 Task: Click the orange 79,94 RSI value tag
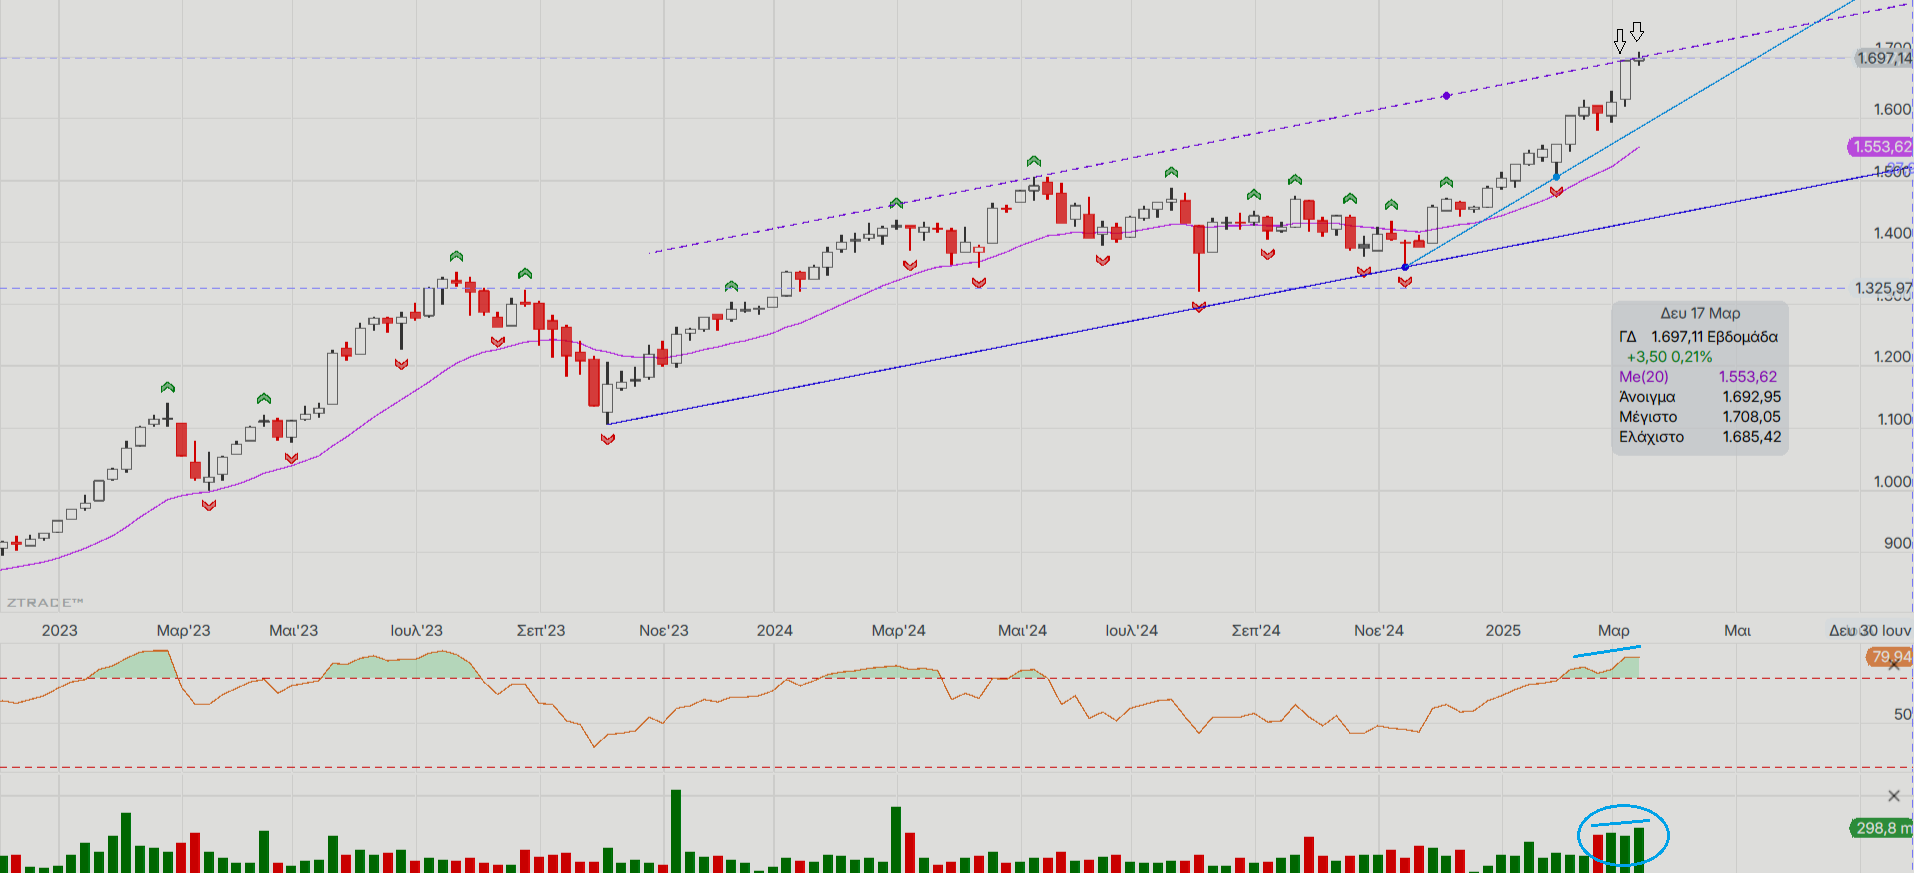click(x=1889, y=656)
